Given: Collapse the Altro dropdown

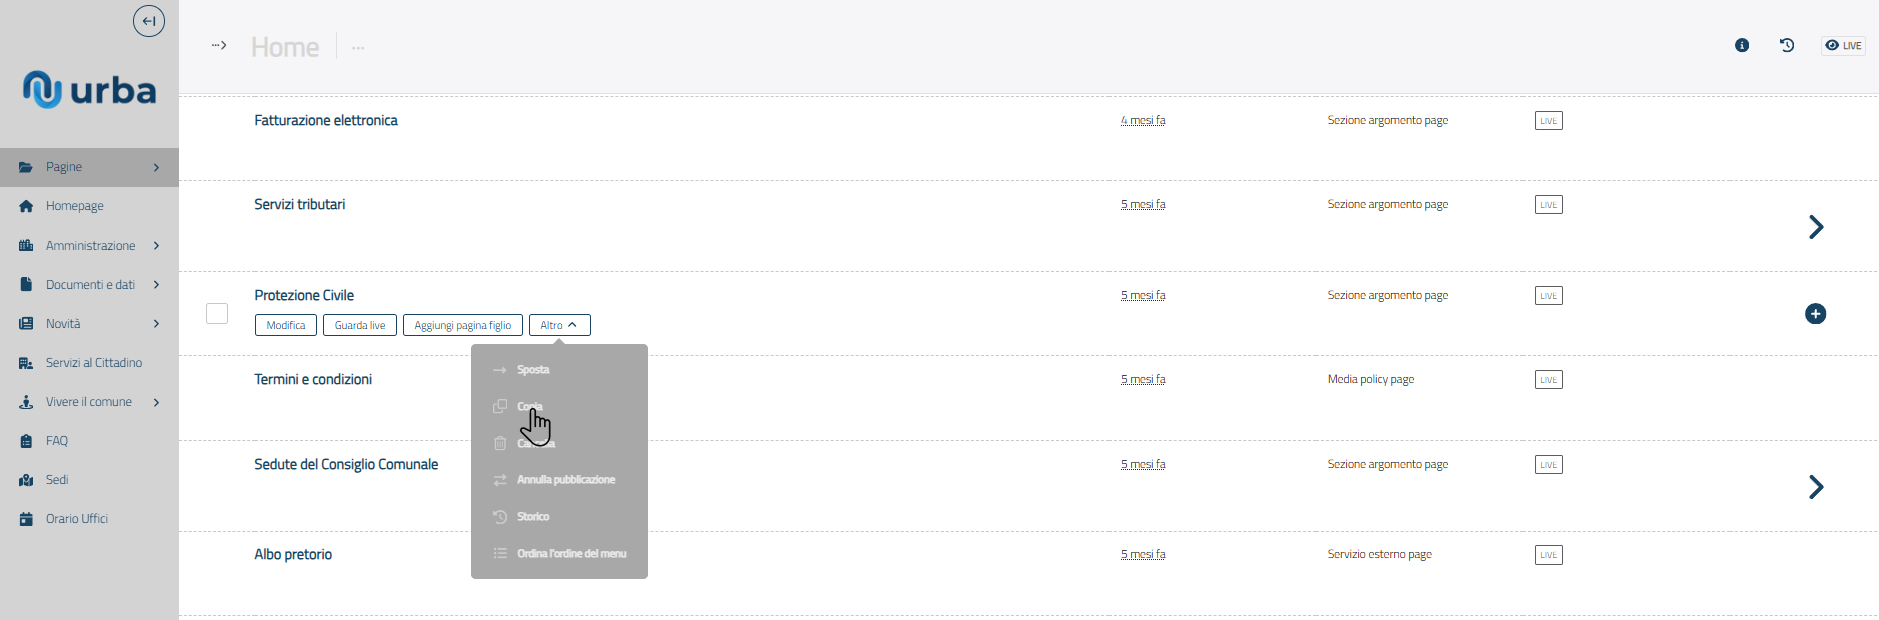Looking at the screenshot, I should 559,325.
